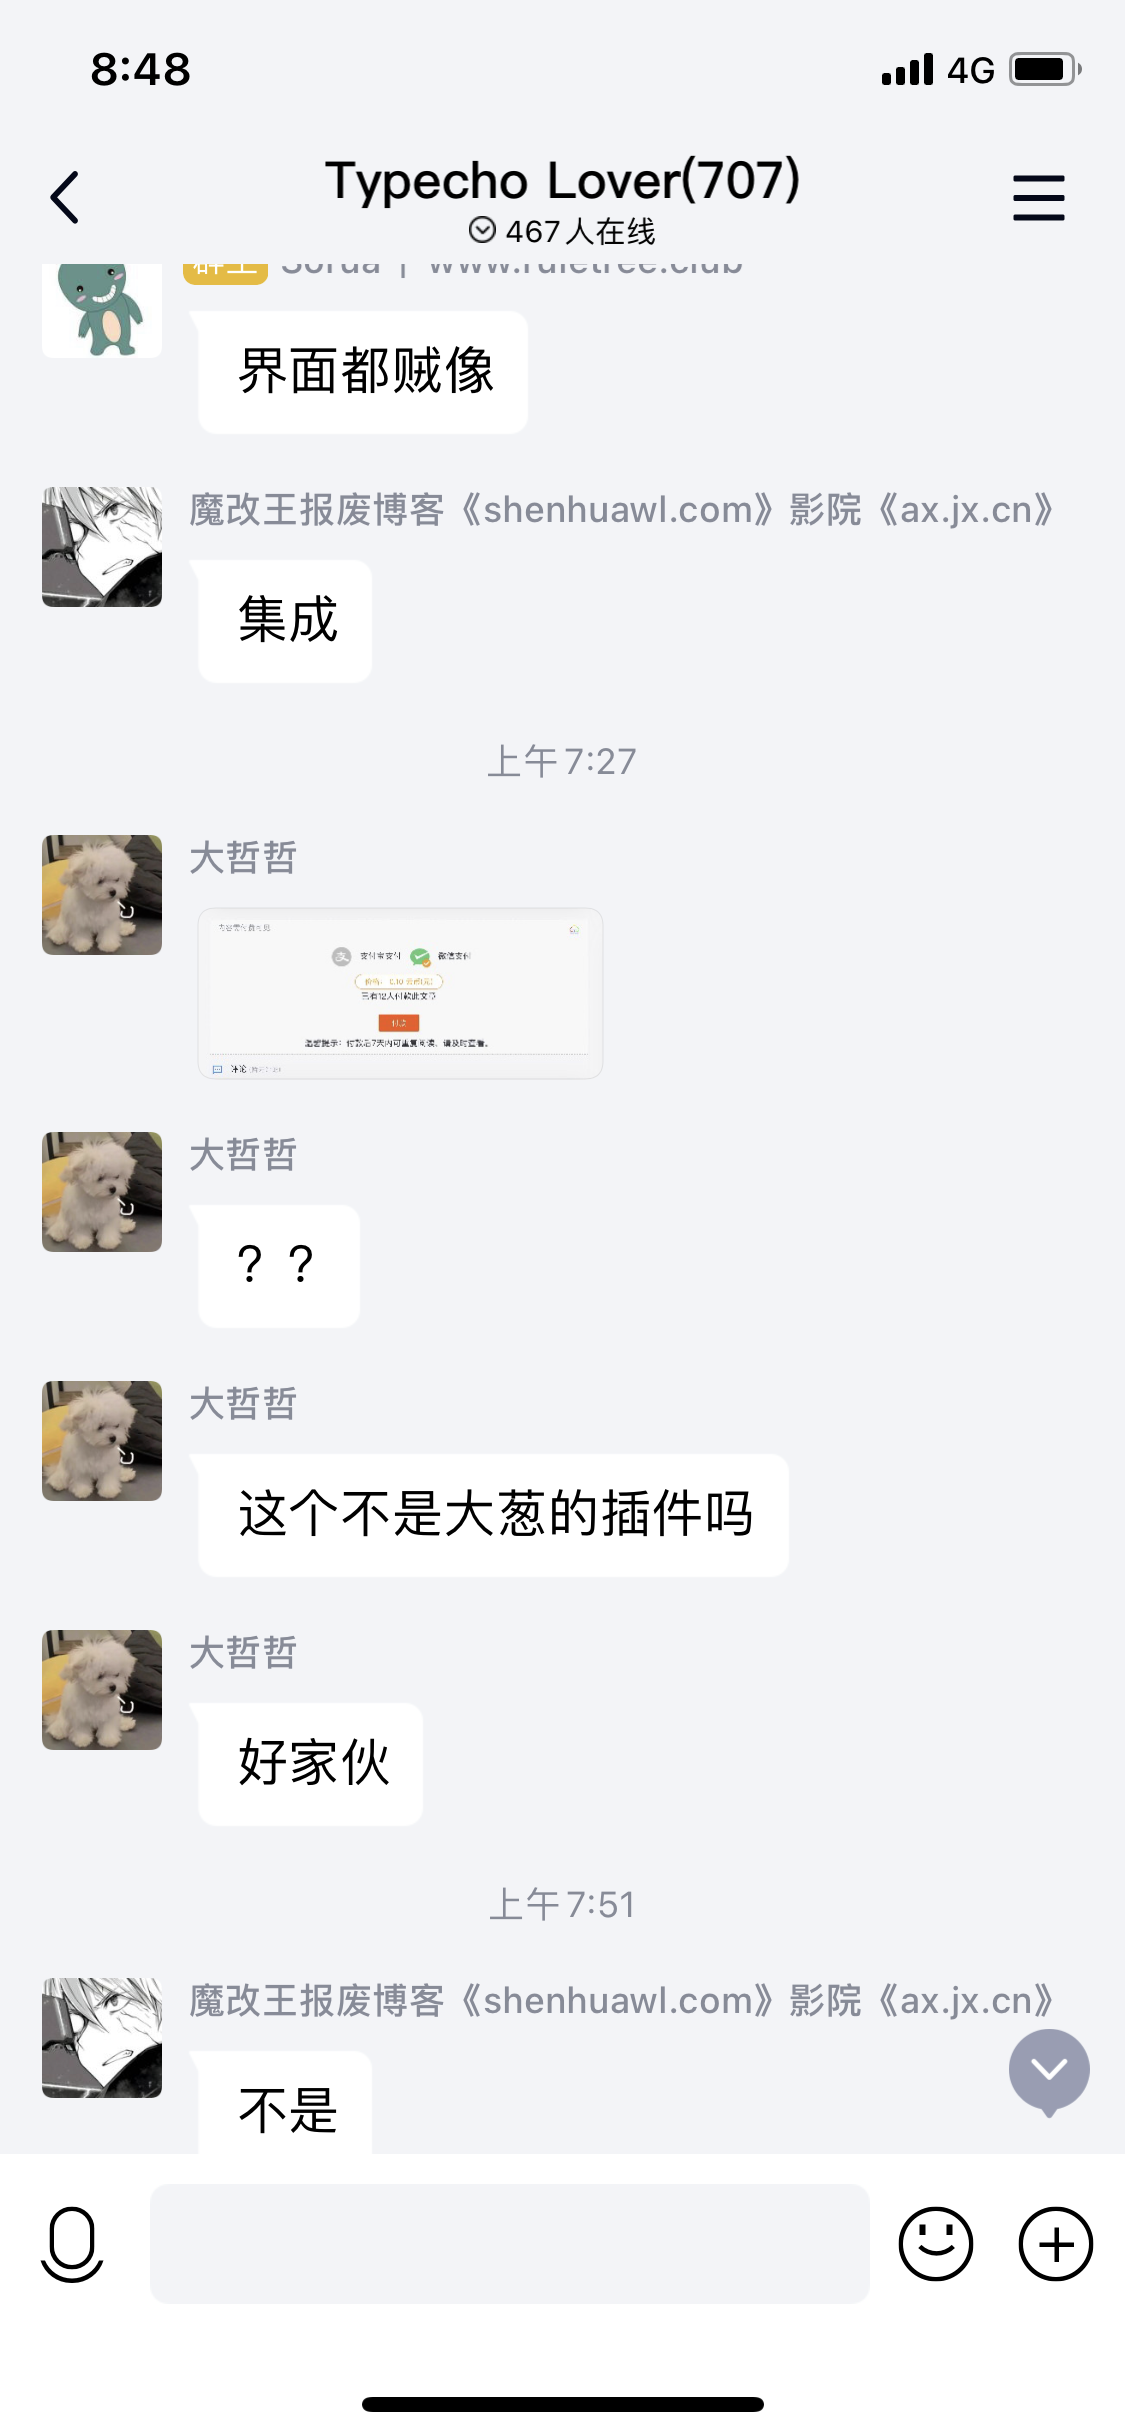The image size is (1125, 2436).
Task: Jump to latest messages with down arrow
Action: (x=1049, y=2071)
